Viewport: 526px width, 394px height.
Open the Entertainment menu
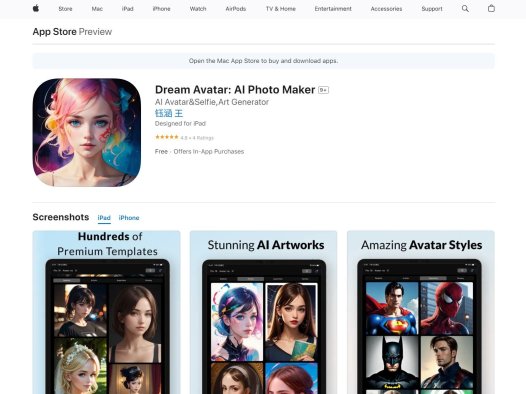(x=333, y=9)
